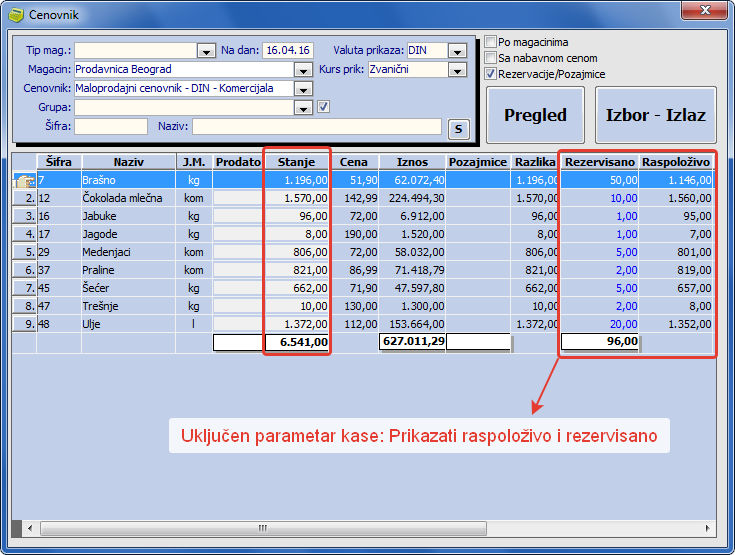735x555 pixels.
Task: Click the Na dan date field
Action: tap(288, 50)
